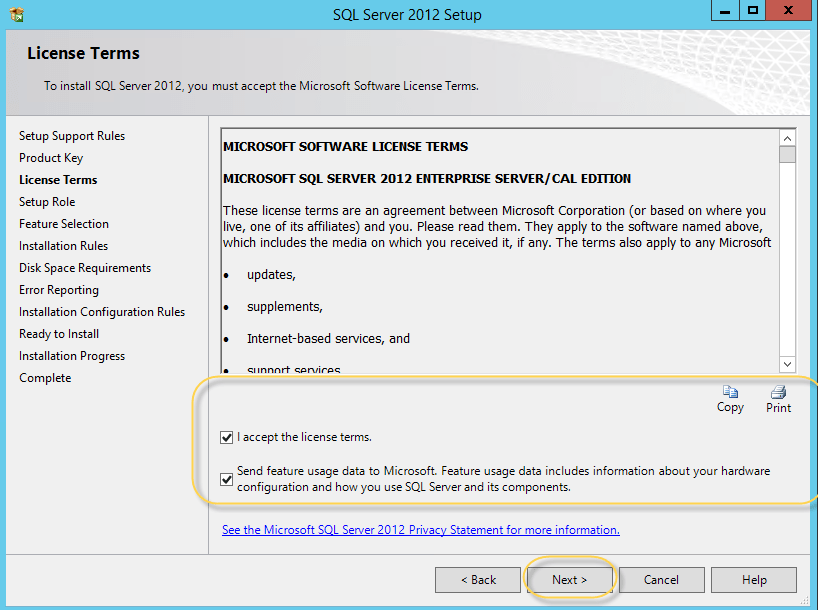Open the SQL Server 2012 Privacy Statement link
Image resolution: width=818 pixels, height=610 pixels.
(x=420, y=530)
